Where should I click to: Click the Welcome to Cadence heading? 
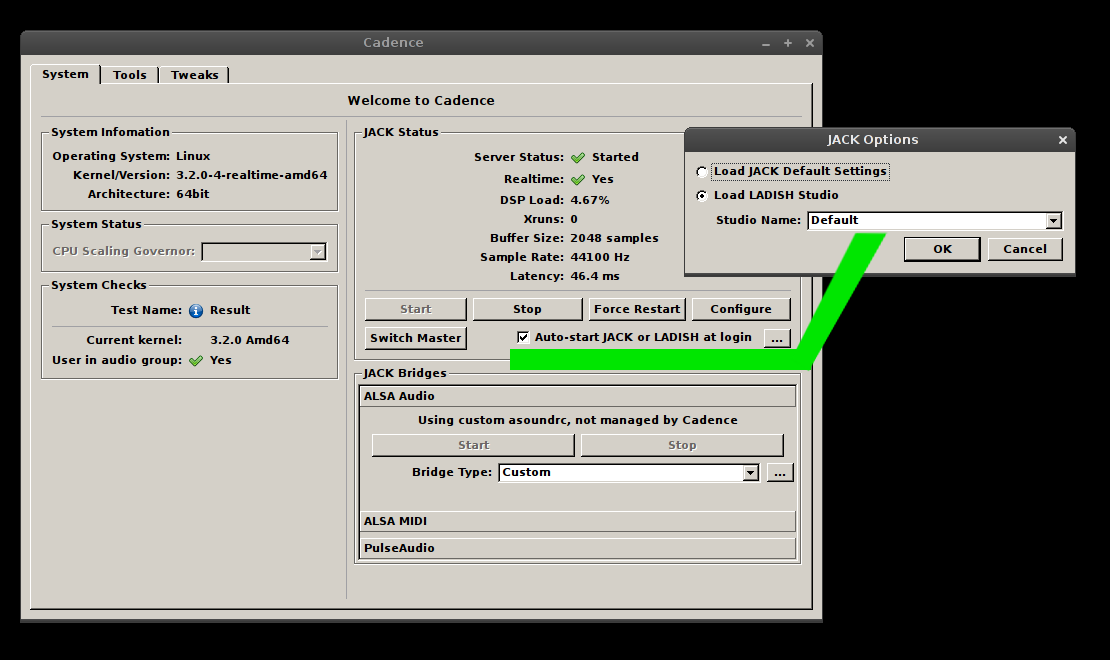tap(421, 101)
